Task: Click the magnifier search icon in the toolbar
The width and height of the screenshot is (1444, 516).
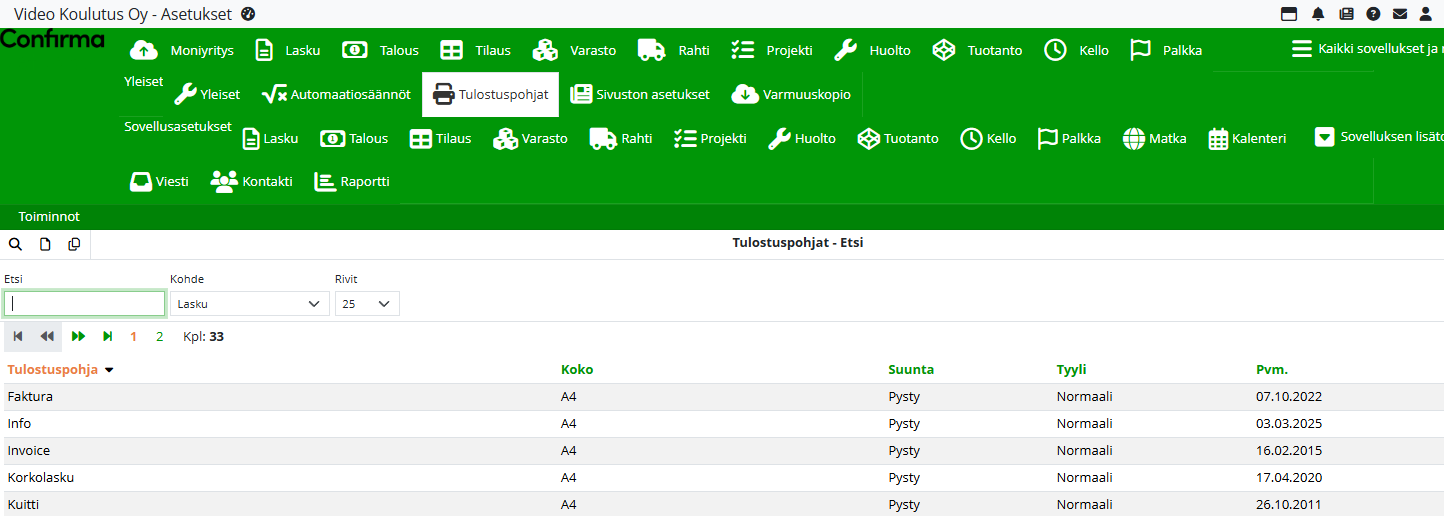Action: [x=15, y=244]
